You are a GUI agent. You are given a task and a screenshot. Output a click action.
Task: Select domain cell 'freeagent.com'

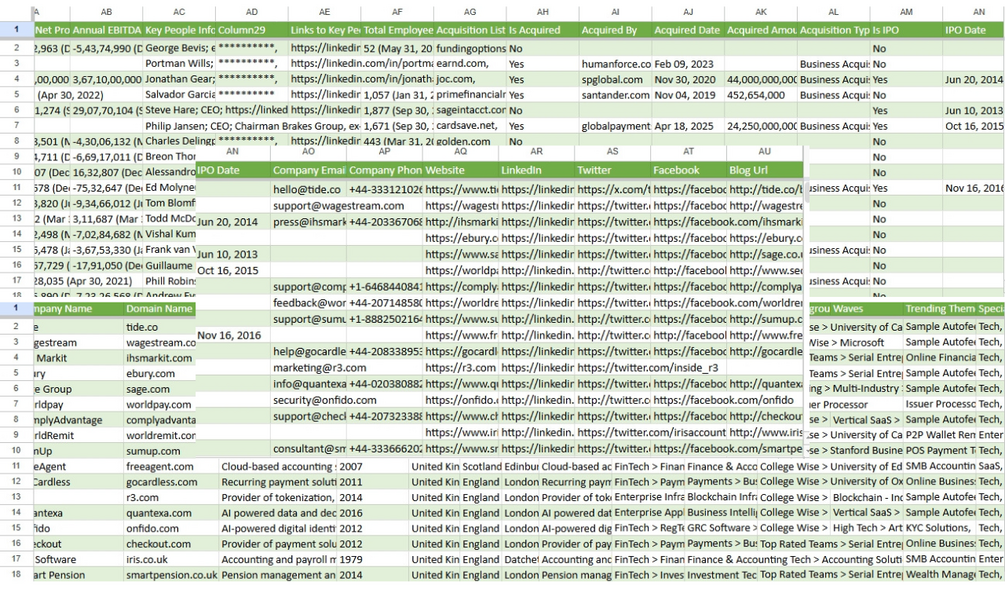click(170, 467)
